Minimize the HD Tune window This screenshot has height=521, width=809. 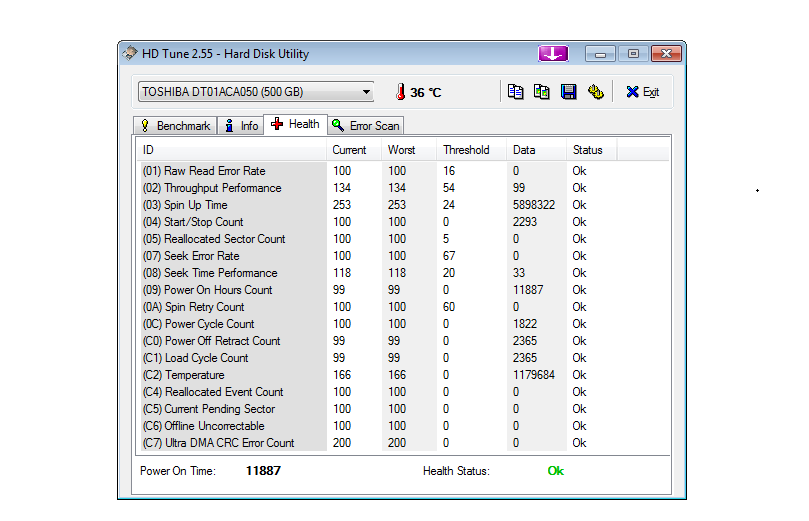point(600,54)
